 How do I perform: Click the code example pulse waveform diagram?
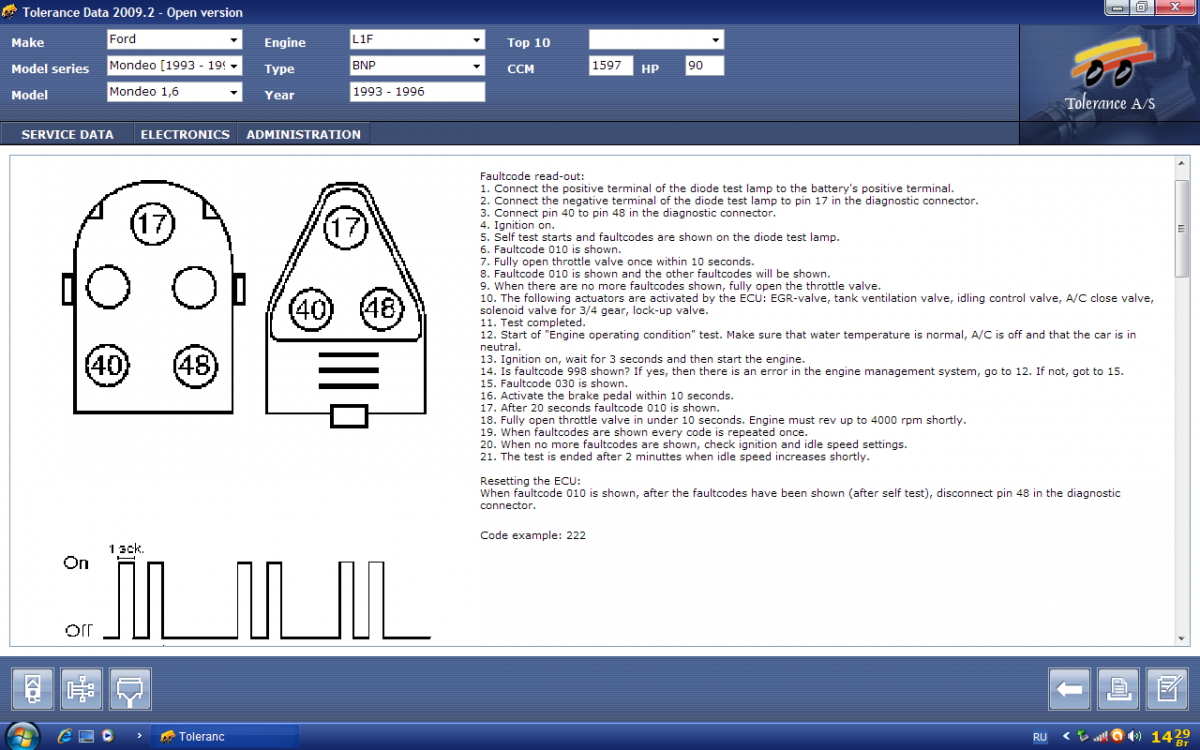click(x=246, y=592)
